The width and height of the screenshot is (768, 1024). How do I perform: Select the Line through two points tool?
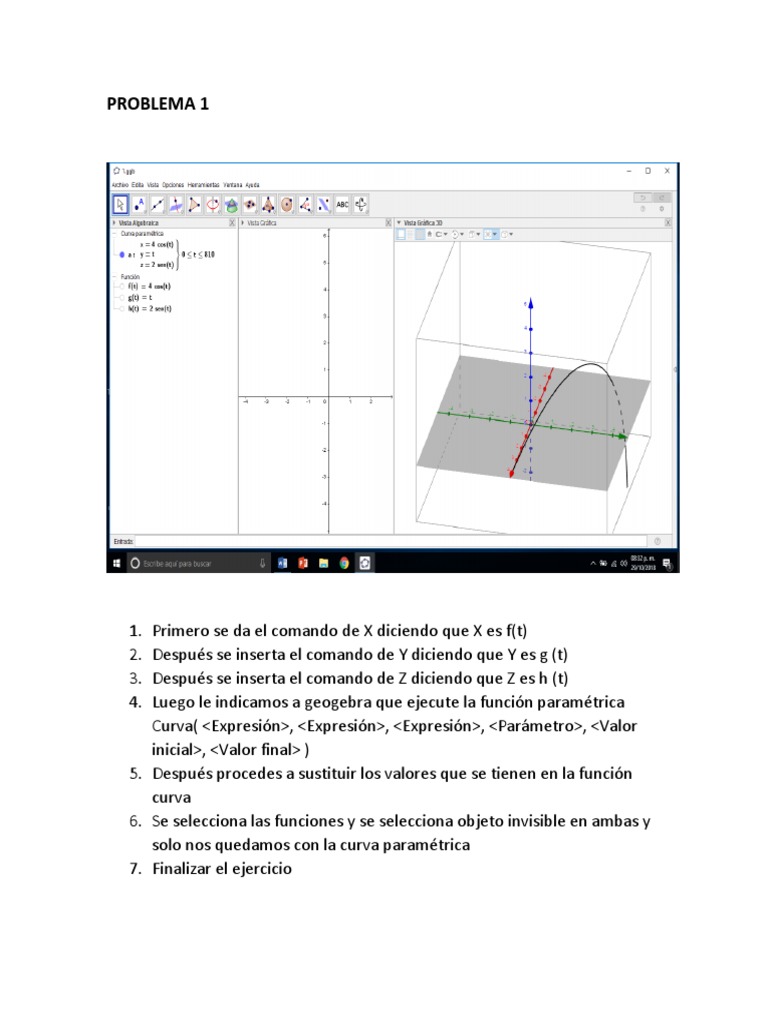click(157, 204)
